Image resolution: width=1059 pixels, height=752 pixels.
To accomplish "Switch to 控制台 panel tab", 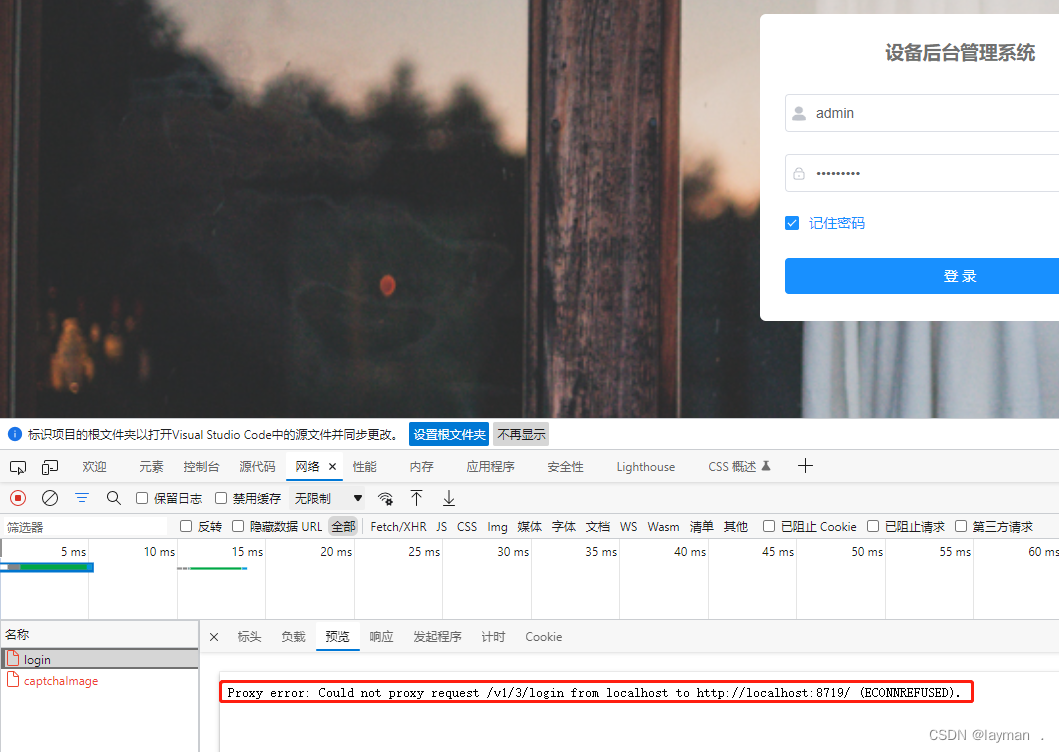I will [201, 467].
